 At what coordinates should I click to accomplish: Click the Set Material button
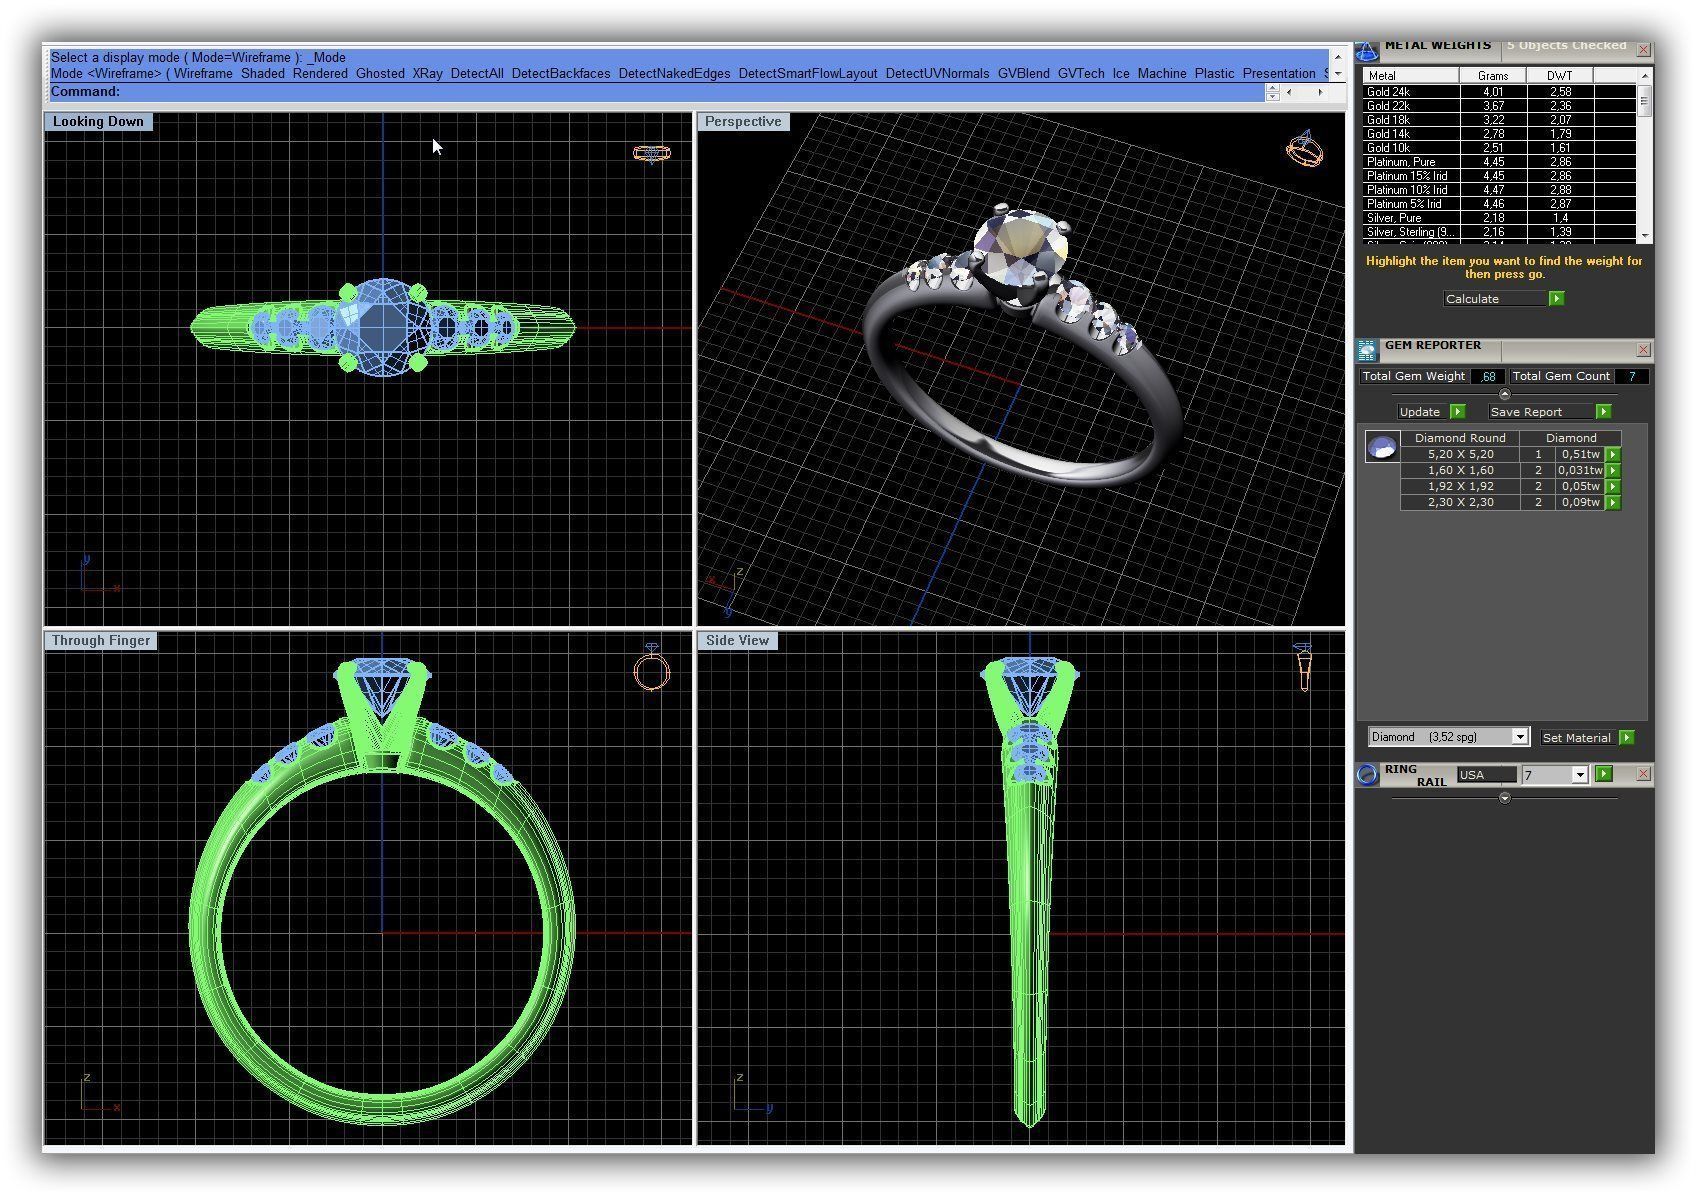coord(1587,738)
